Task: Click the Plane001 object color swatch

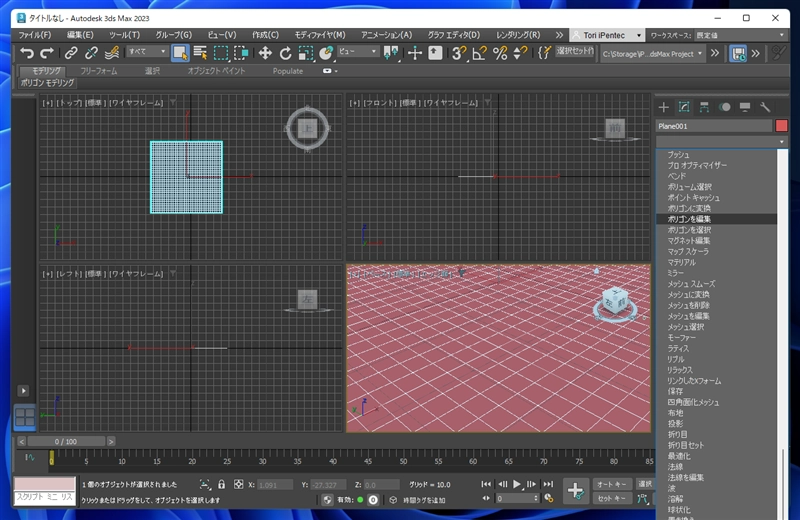Action: click(781, 126)
